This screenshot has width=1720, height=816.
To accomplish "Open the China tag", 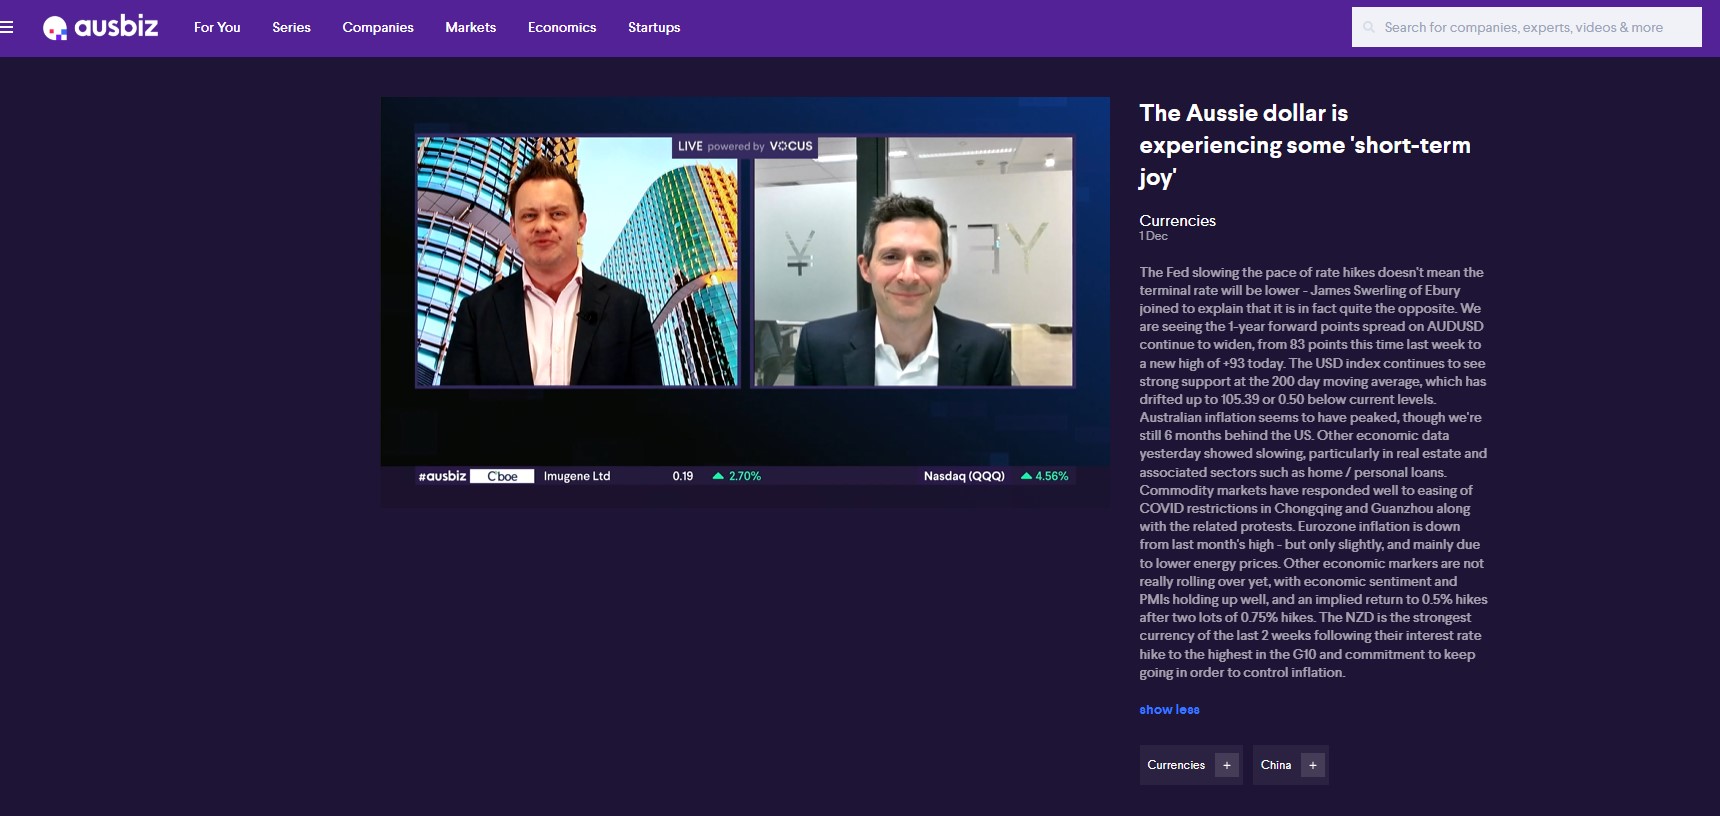I will coord(1276,765).
